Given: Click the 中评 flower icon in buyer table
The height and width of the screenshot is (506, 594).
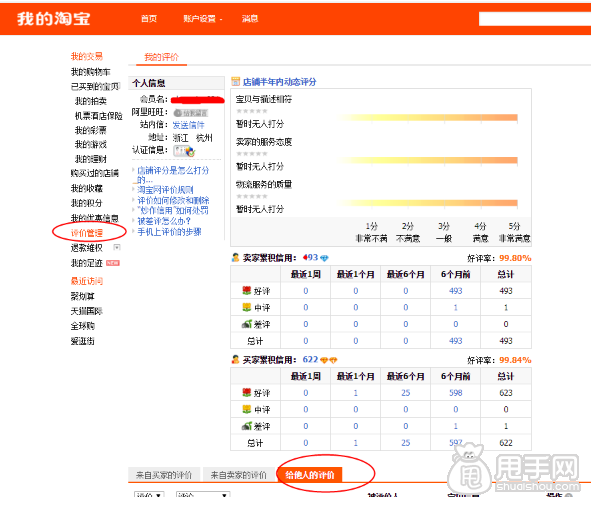Looking at the screenshot, I should pyautogui.click(x=247, y=409).
